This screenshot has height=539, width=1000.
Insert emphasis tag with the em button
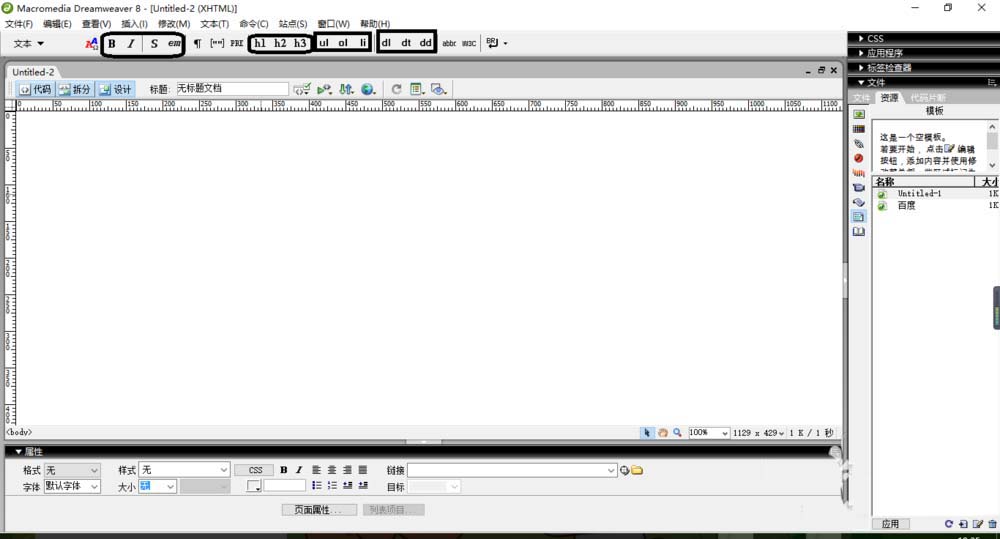[x=174, y=43]
